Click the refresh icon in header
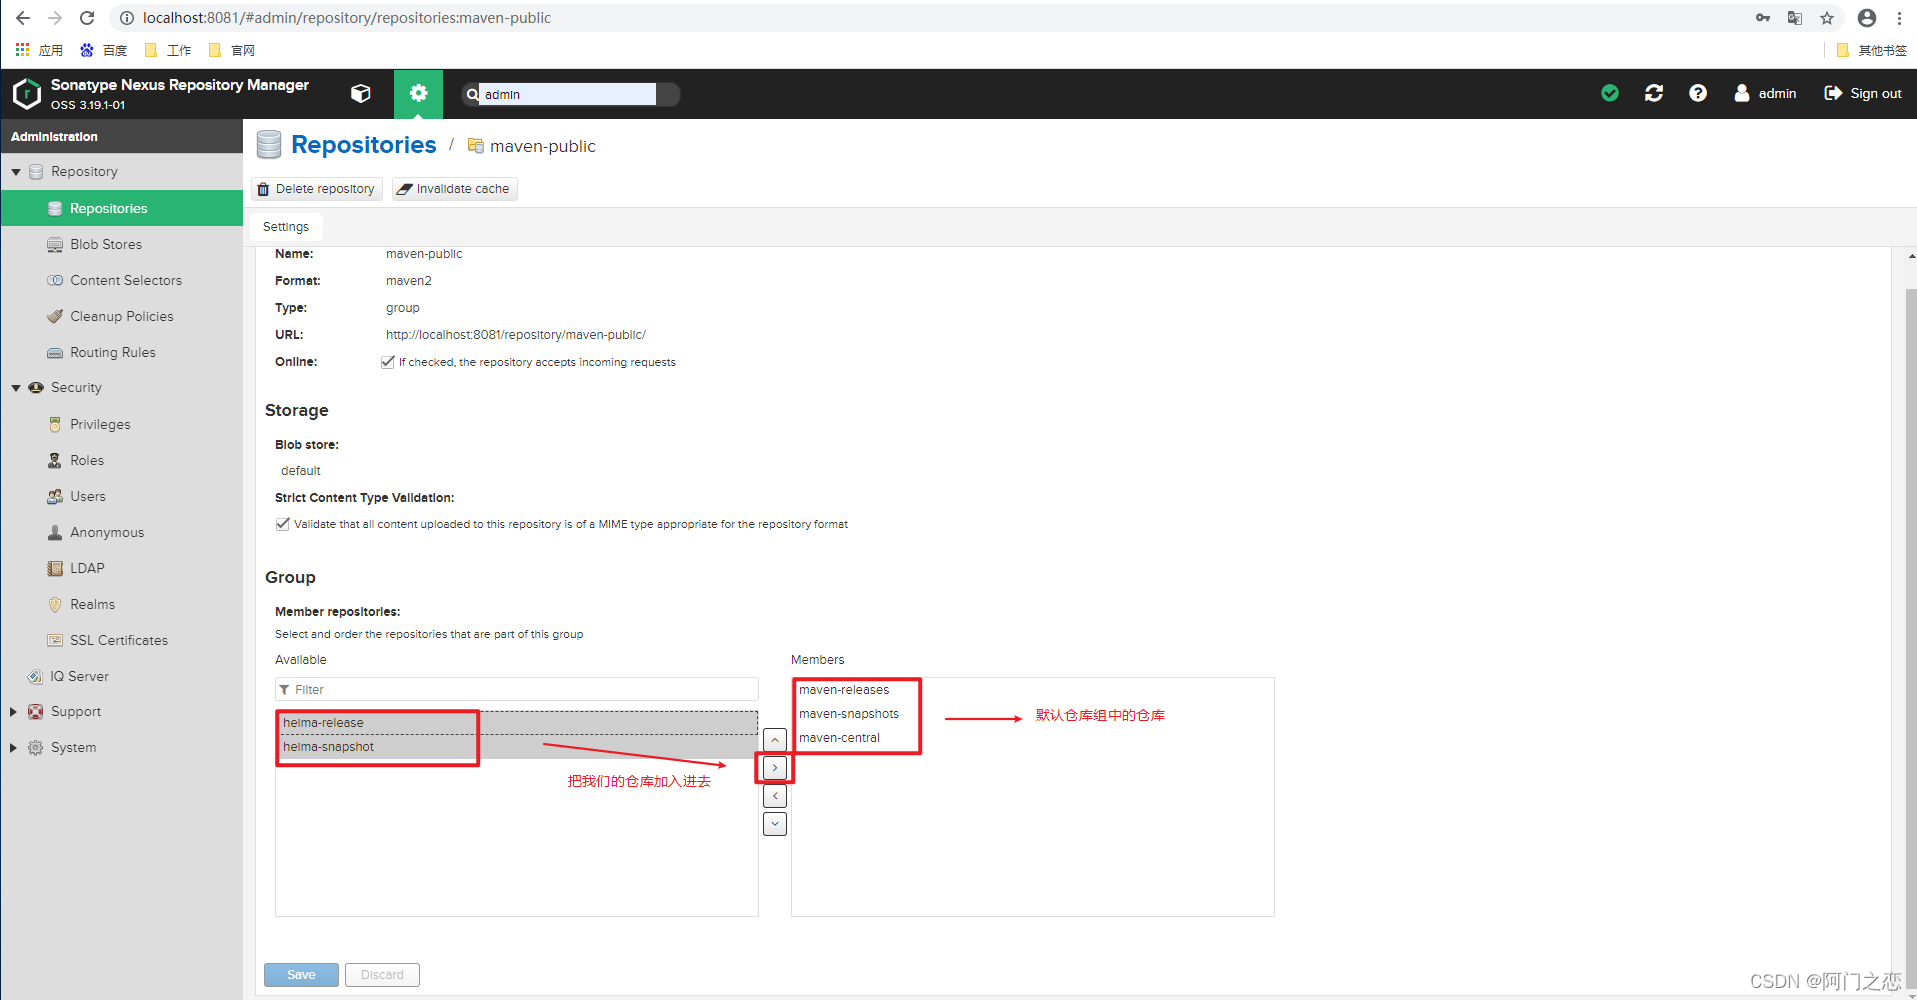Screen dimensions: 1917x1000 (x=1654, y=93)
